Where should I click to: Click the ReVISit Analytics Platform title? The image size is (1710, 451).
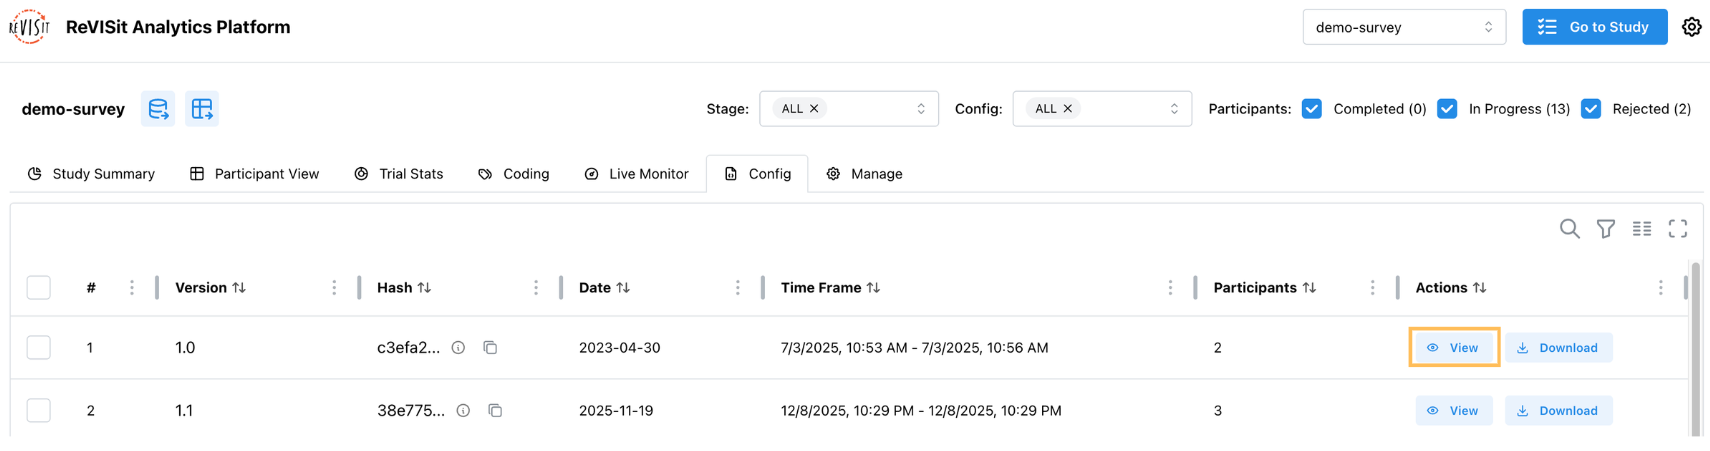tap(178, 27)
